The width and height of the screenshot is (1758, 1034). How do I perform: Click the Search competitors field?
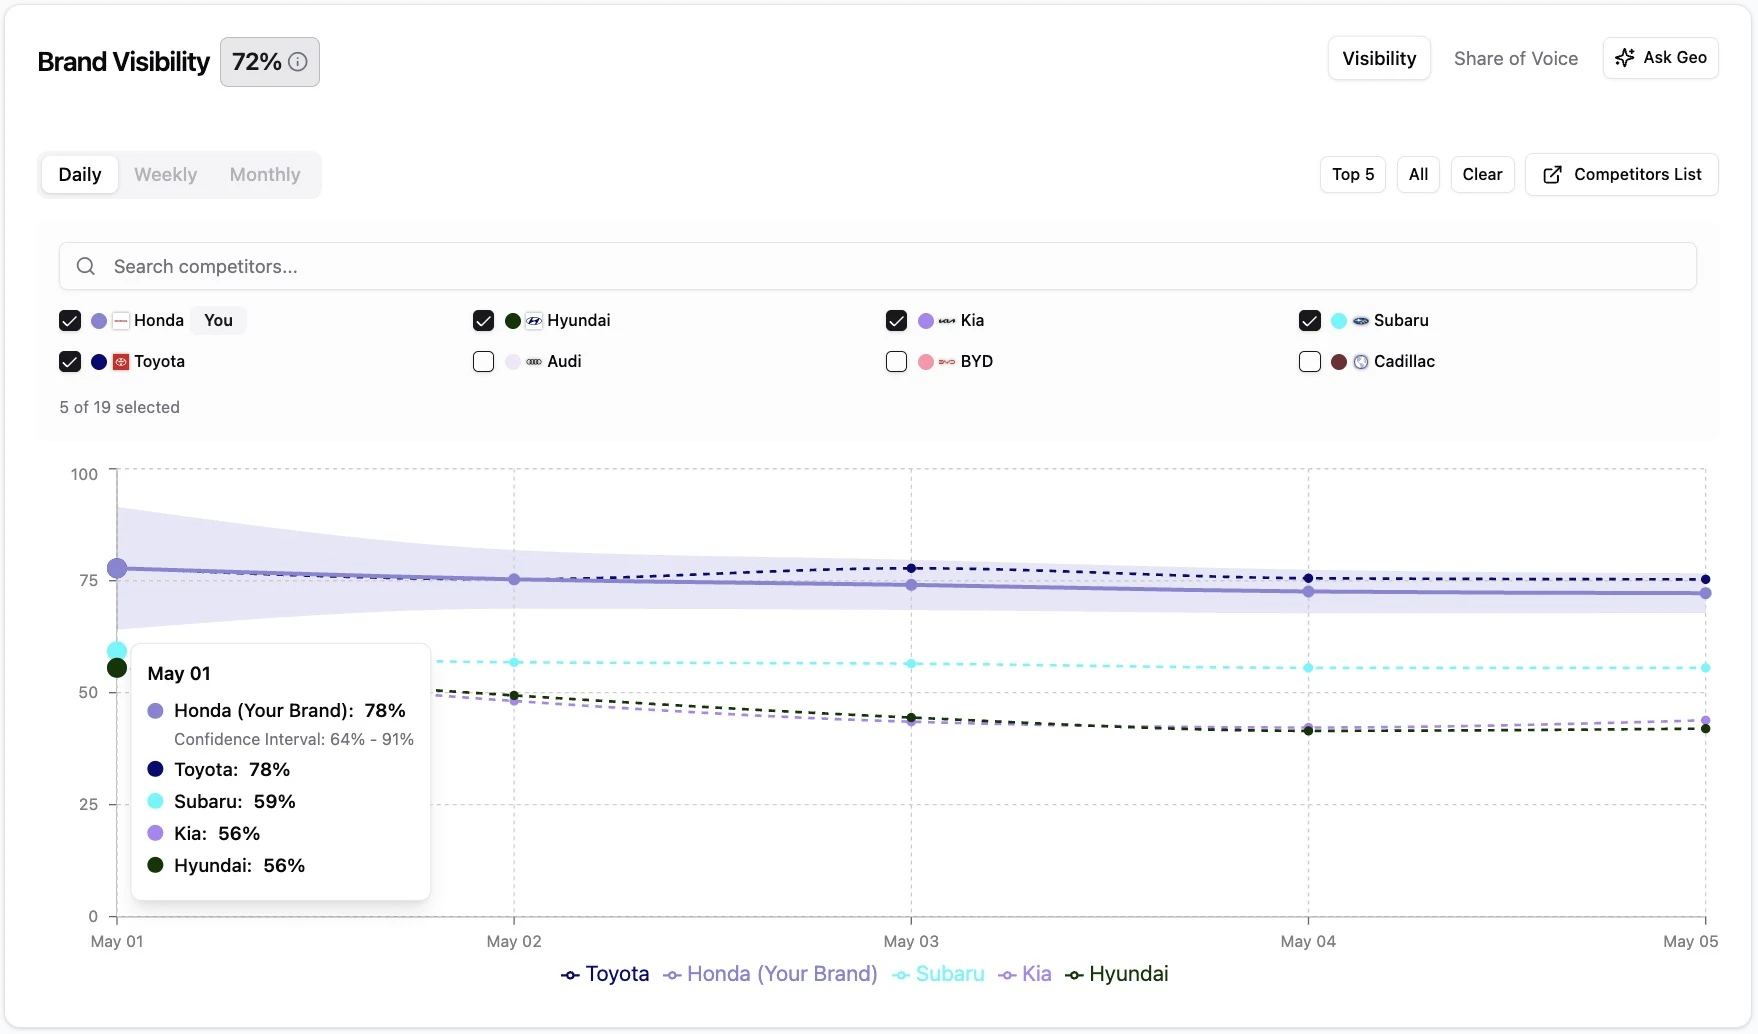point(878,266)
